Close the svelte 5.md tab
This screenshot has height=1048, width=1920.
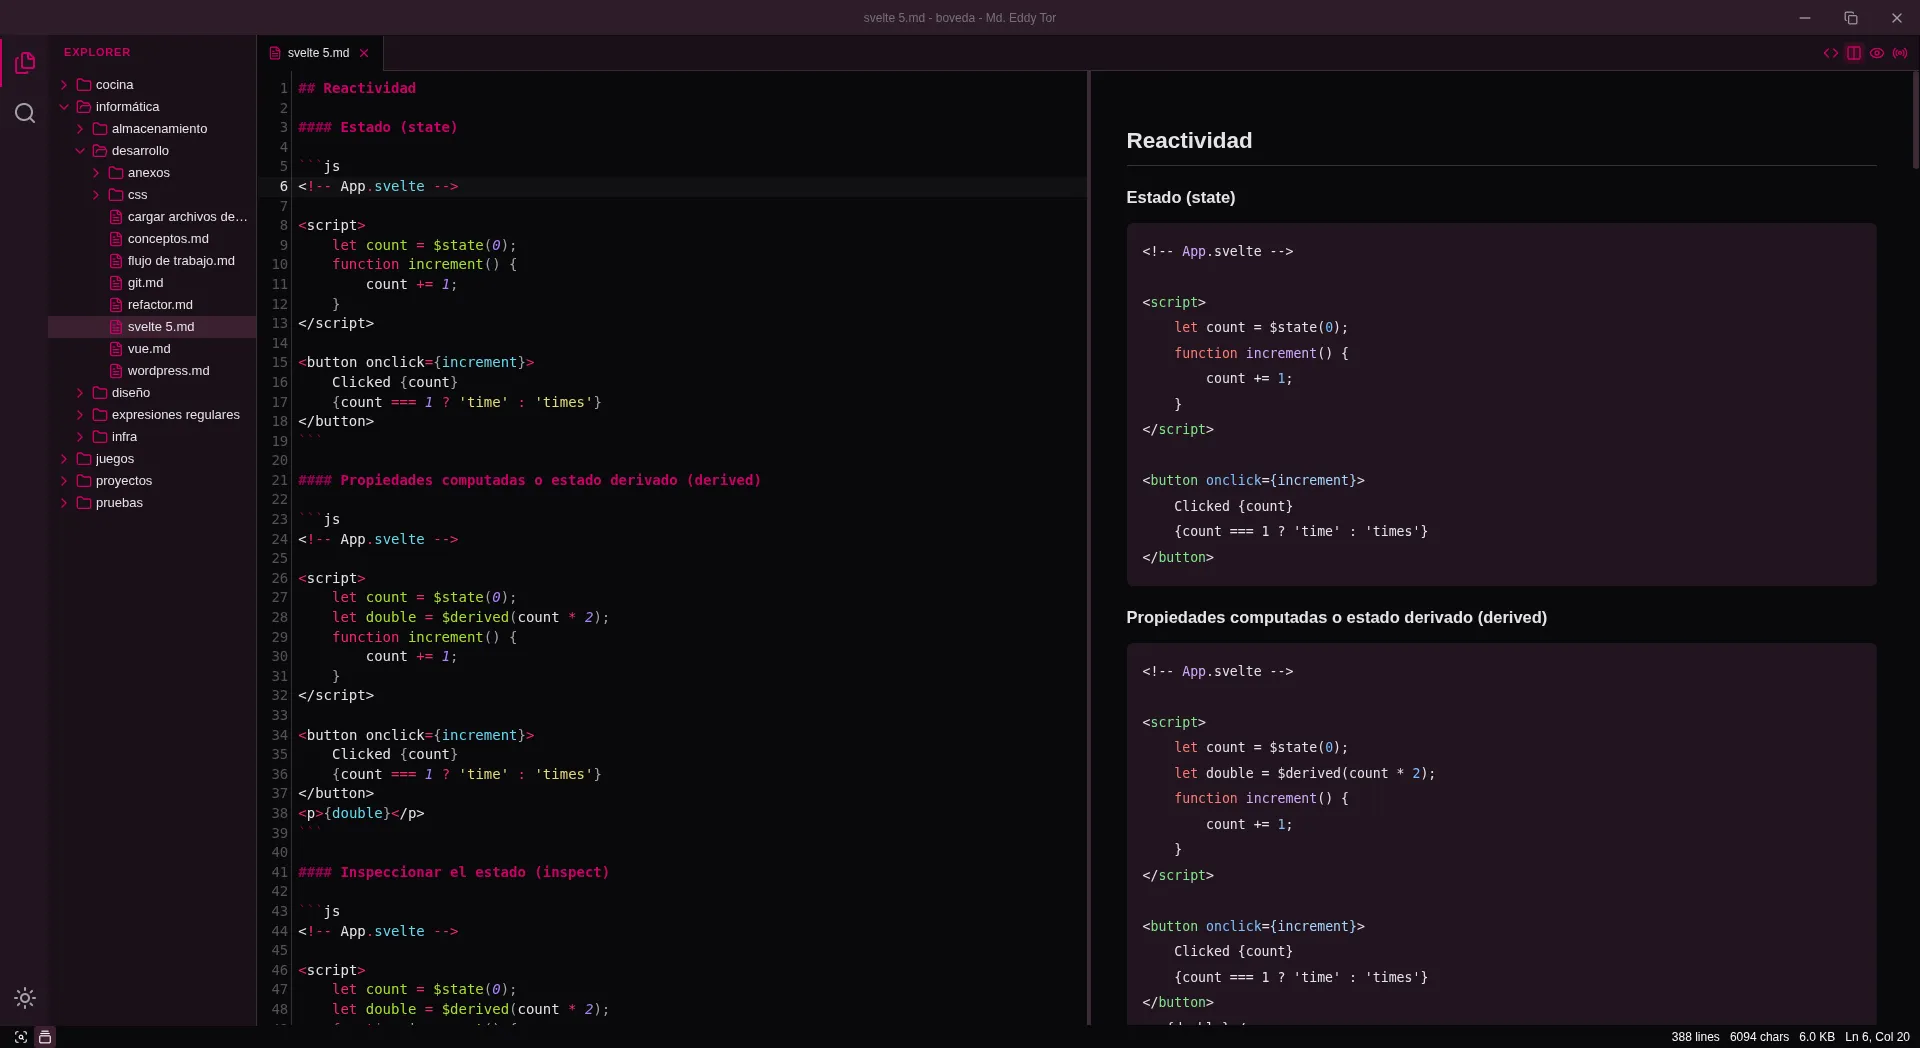364,53
